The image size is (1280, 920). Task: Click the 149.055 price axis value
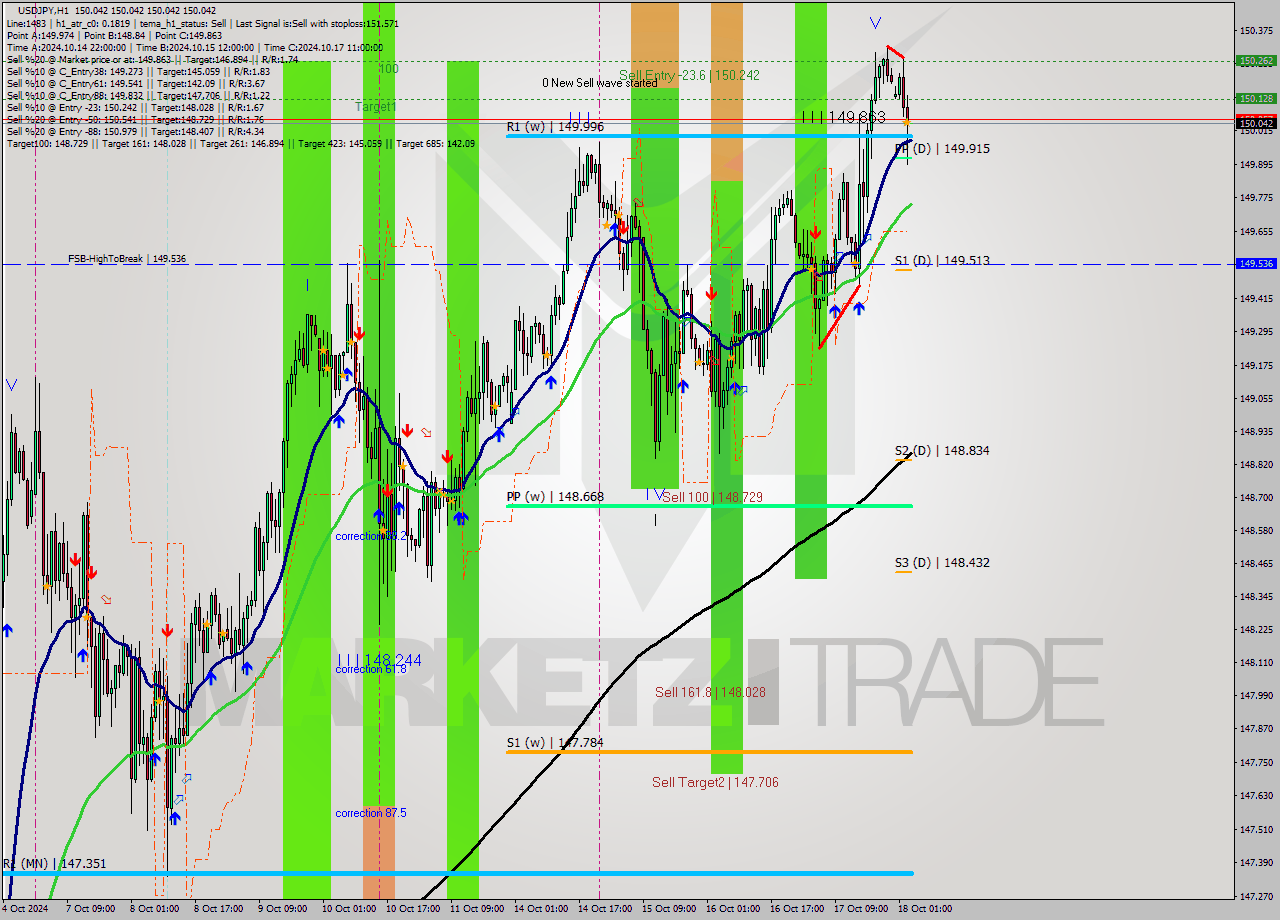[x=1256, y=398]
